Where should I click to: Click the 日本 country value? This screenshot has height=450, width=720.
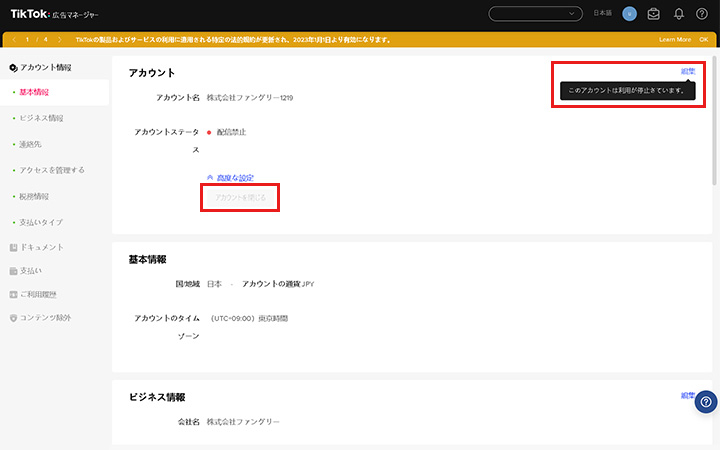(x=214, y=284)
